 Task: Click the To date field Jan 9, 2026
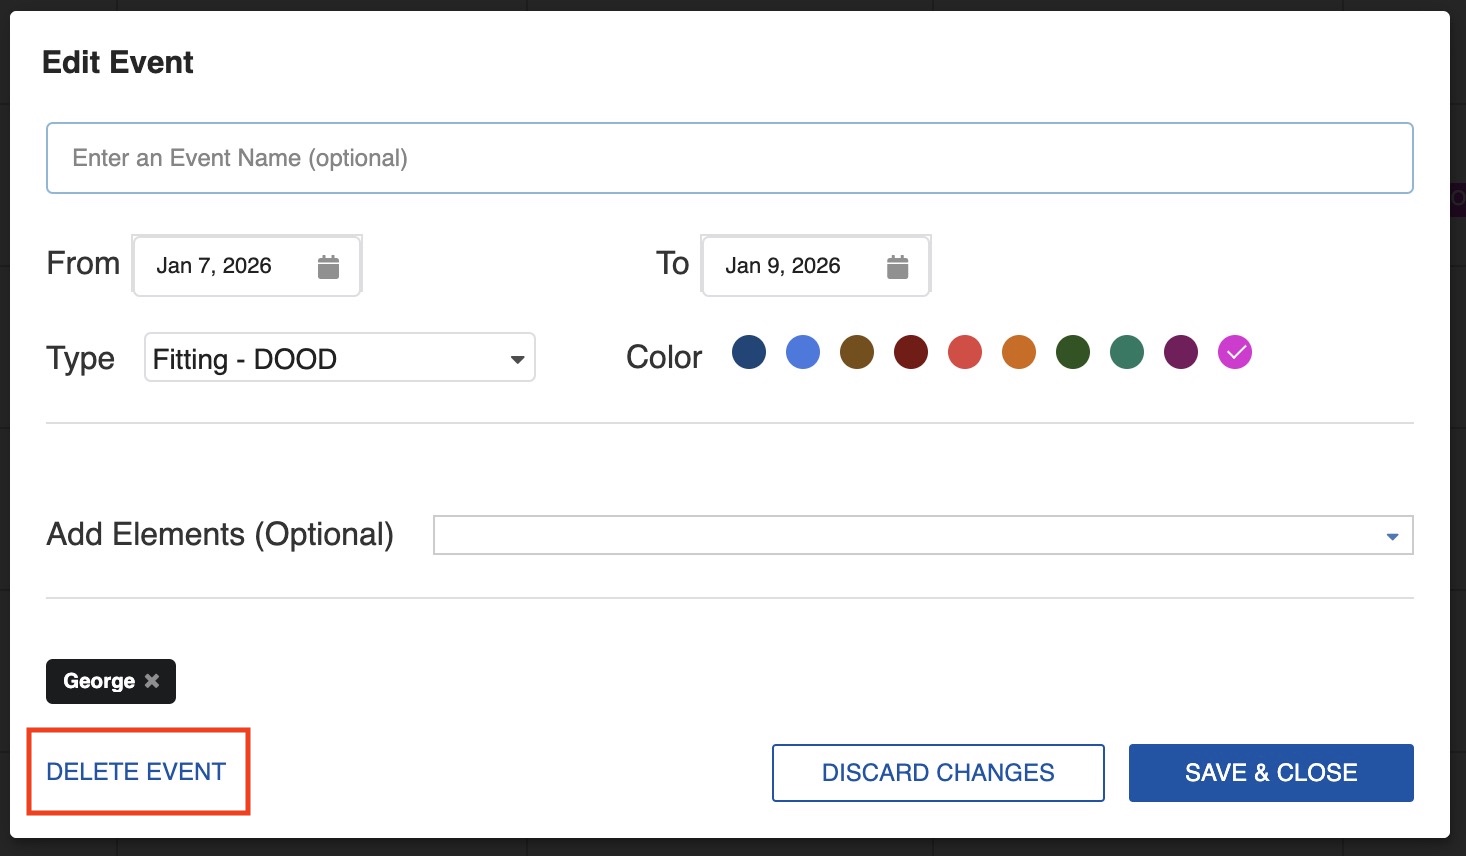[x=782, y=266]
